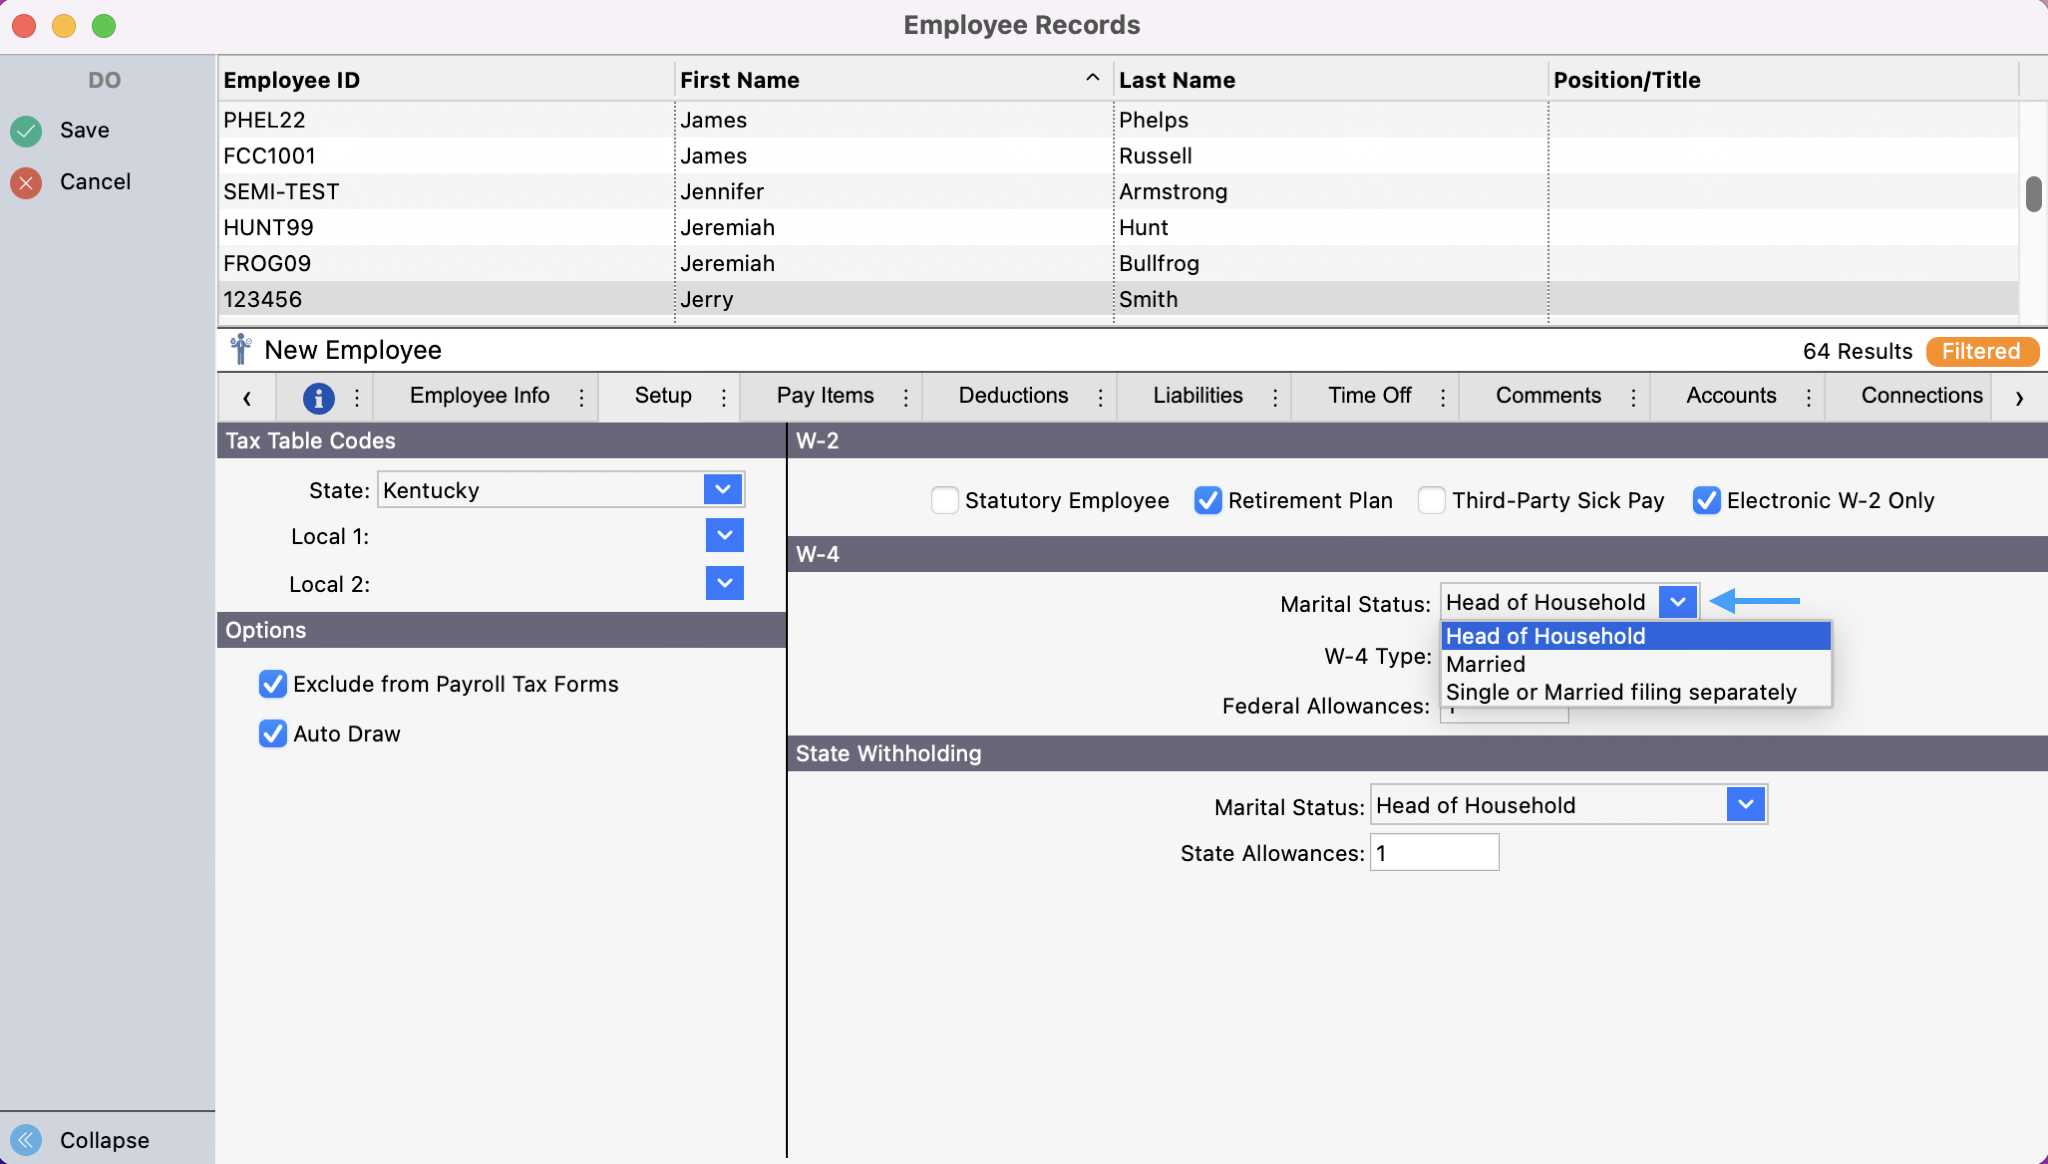Disable Exclude from Payroll Tax Forms
2048x1164 pixels.
pyautogui.click(x=272, y=684)
